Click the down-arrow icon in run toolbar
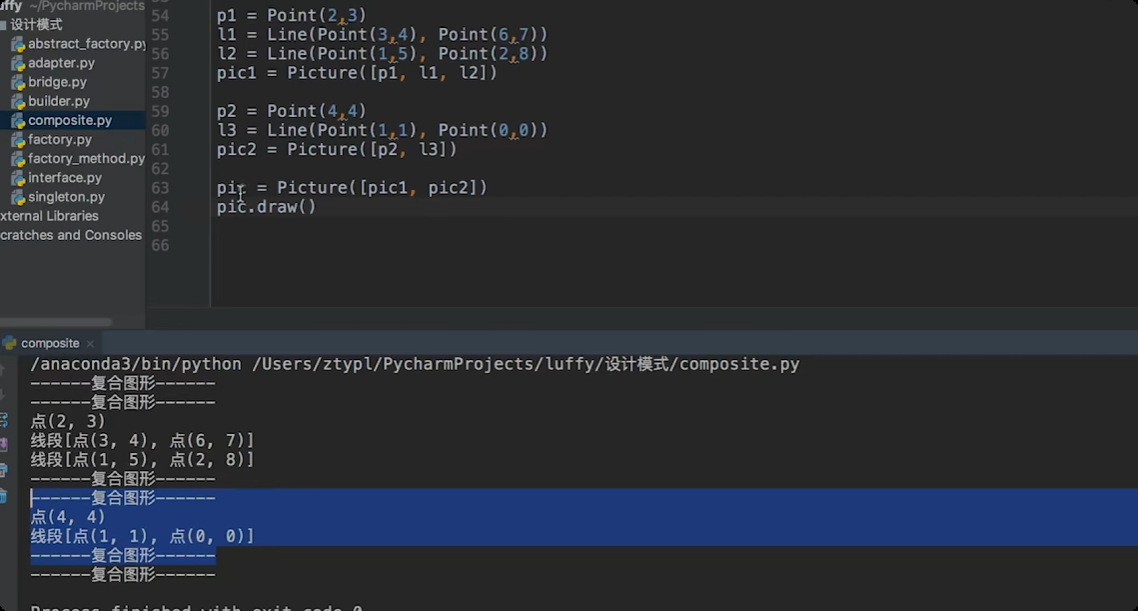The width and height of the screenshot is (1138, 611). 4,394
